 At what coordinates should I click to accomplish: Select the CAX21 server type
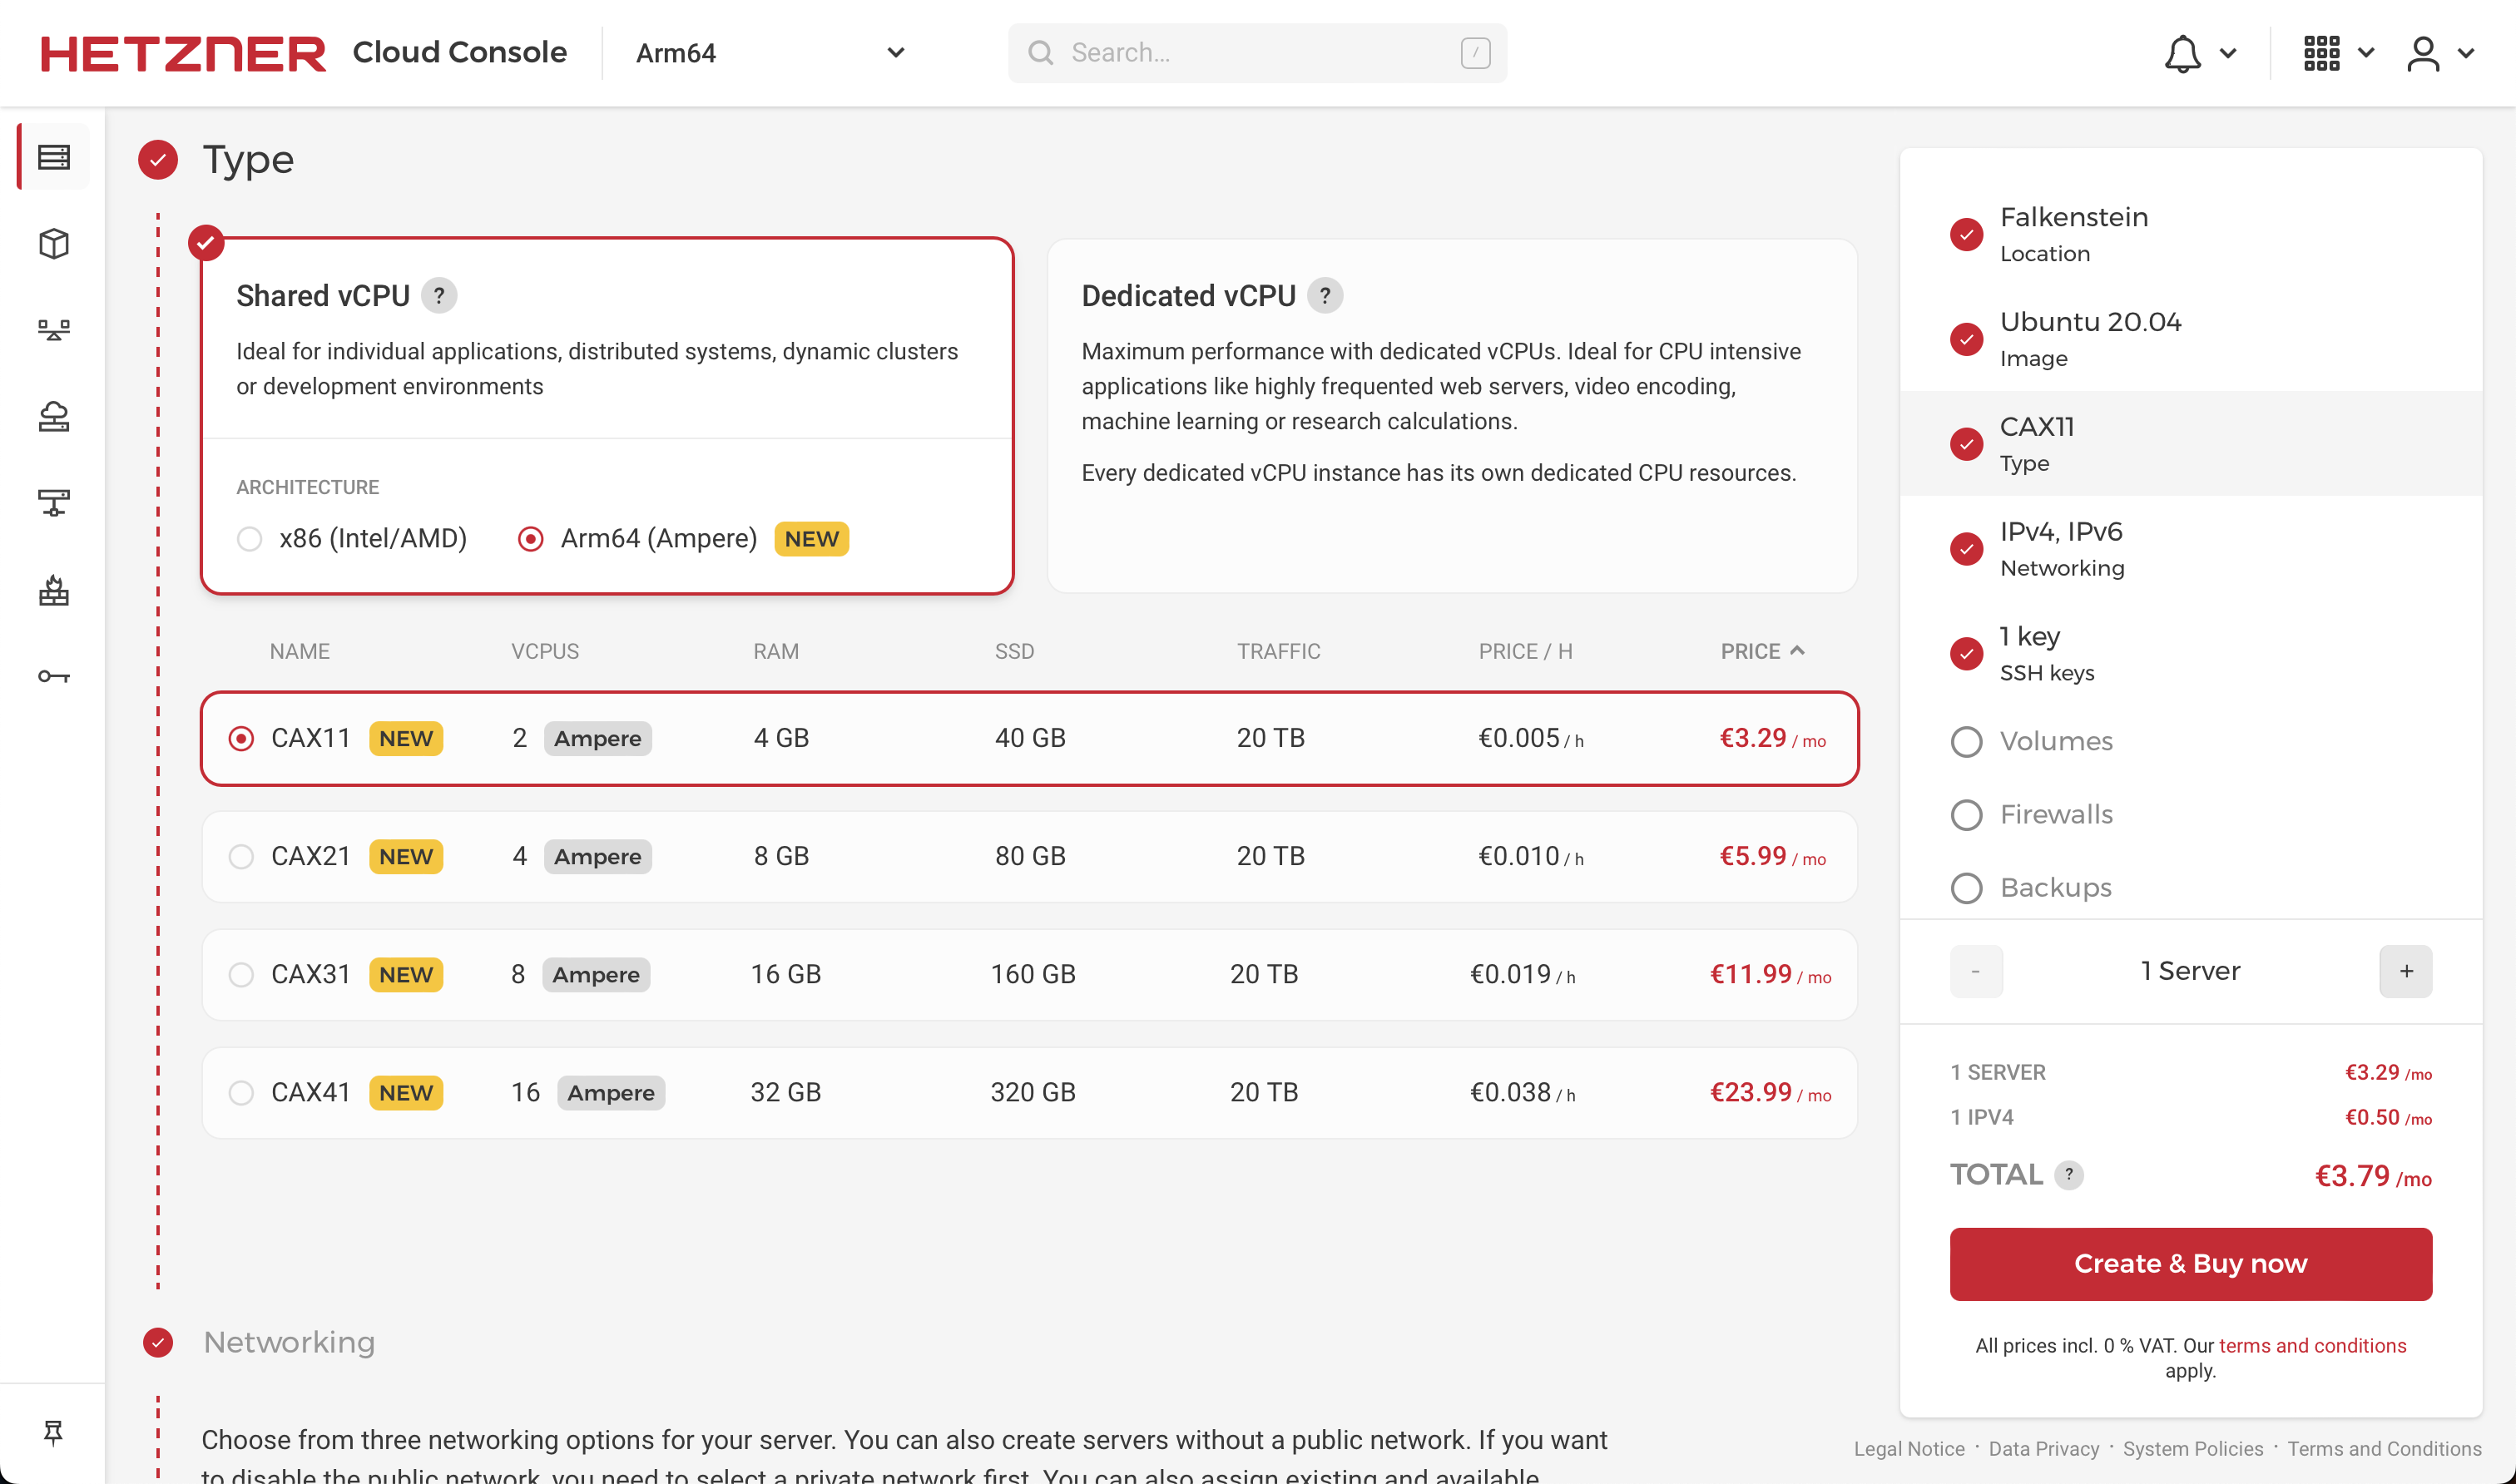[x=241, y=857]
